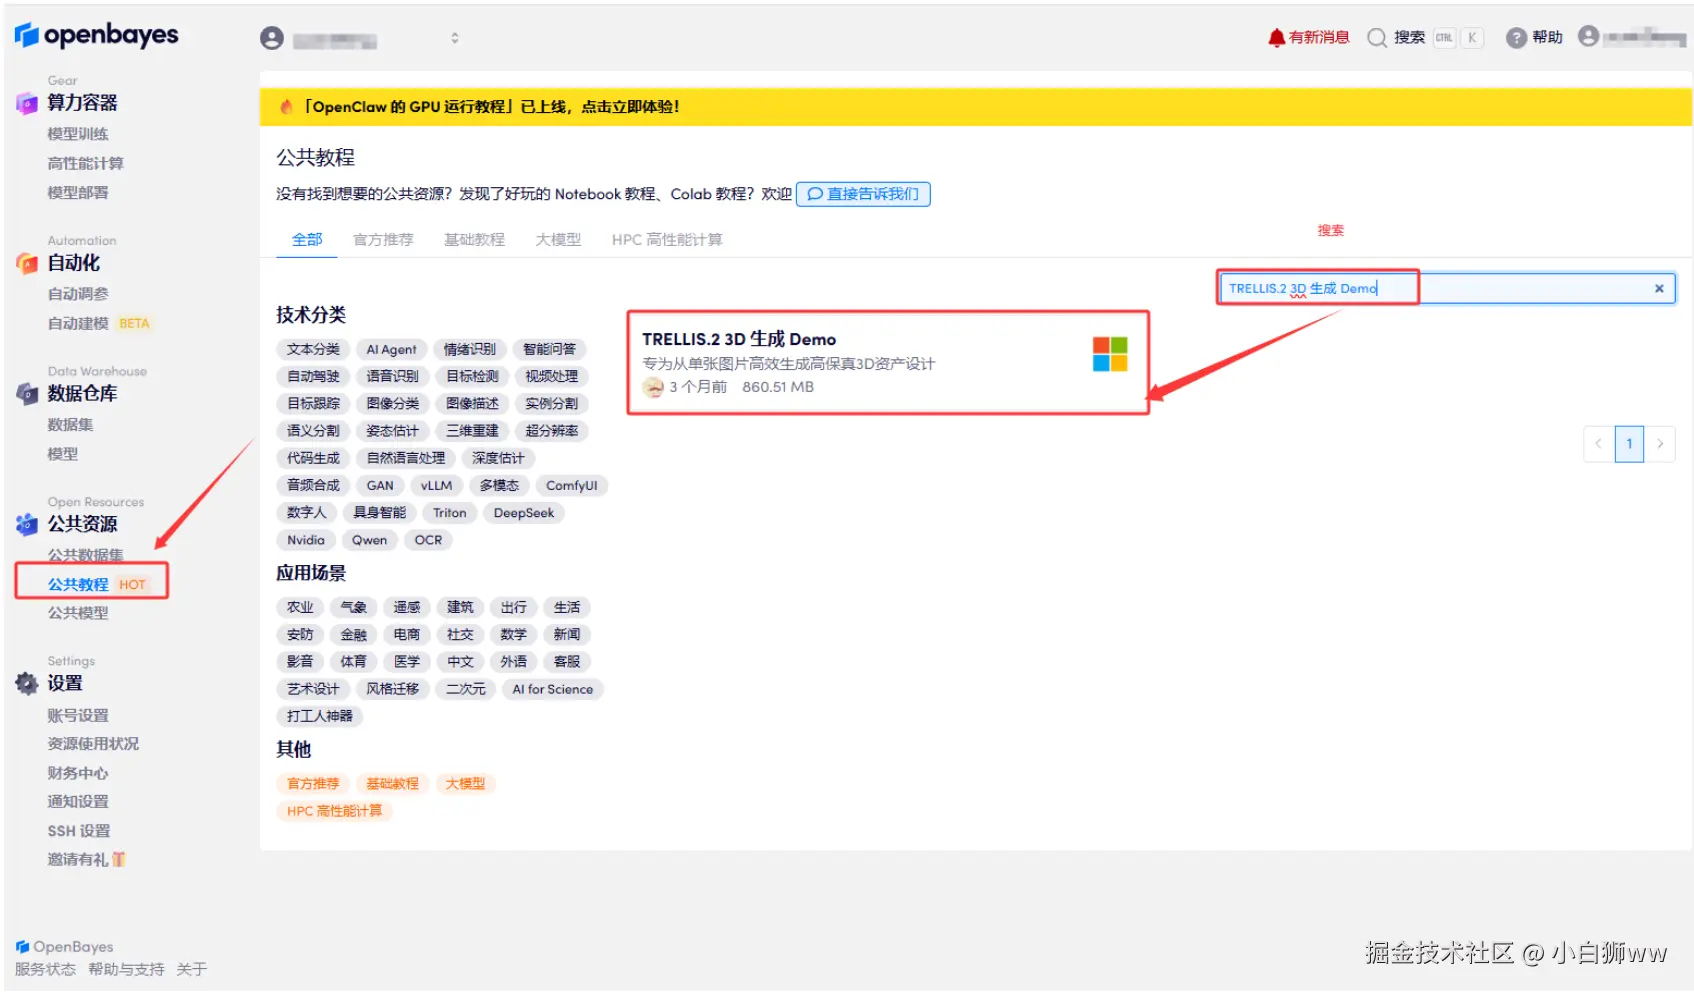
Task: Open 财务中心 in sidebar
Action: 78,773
